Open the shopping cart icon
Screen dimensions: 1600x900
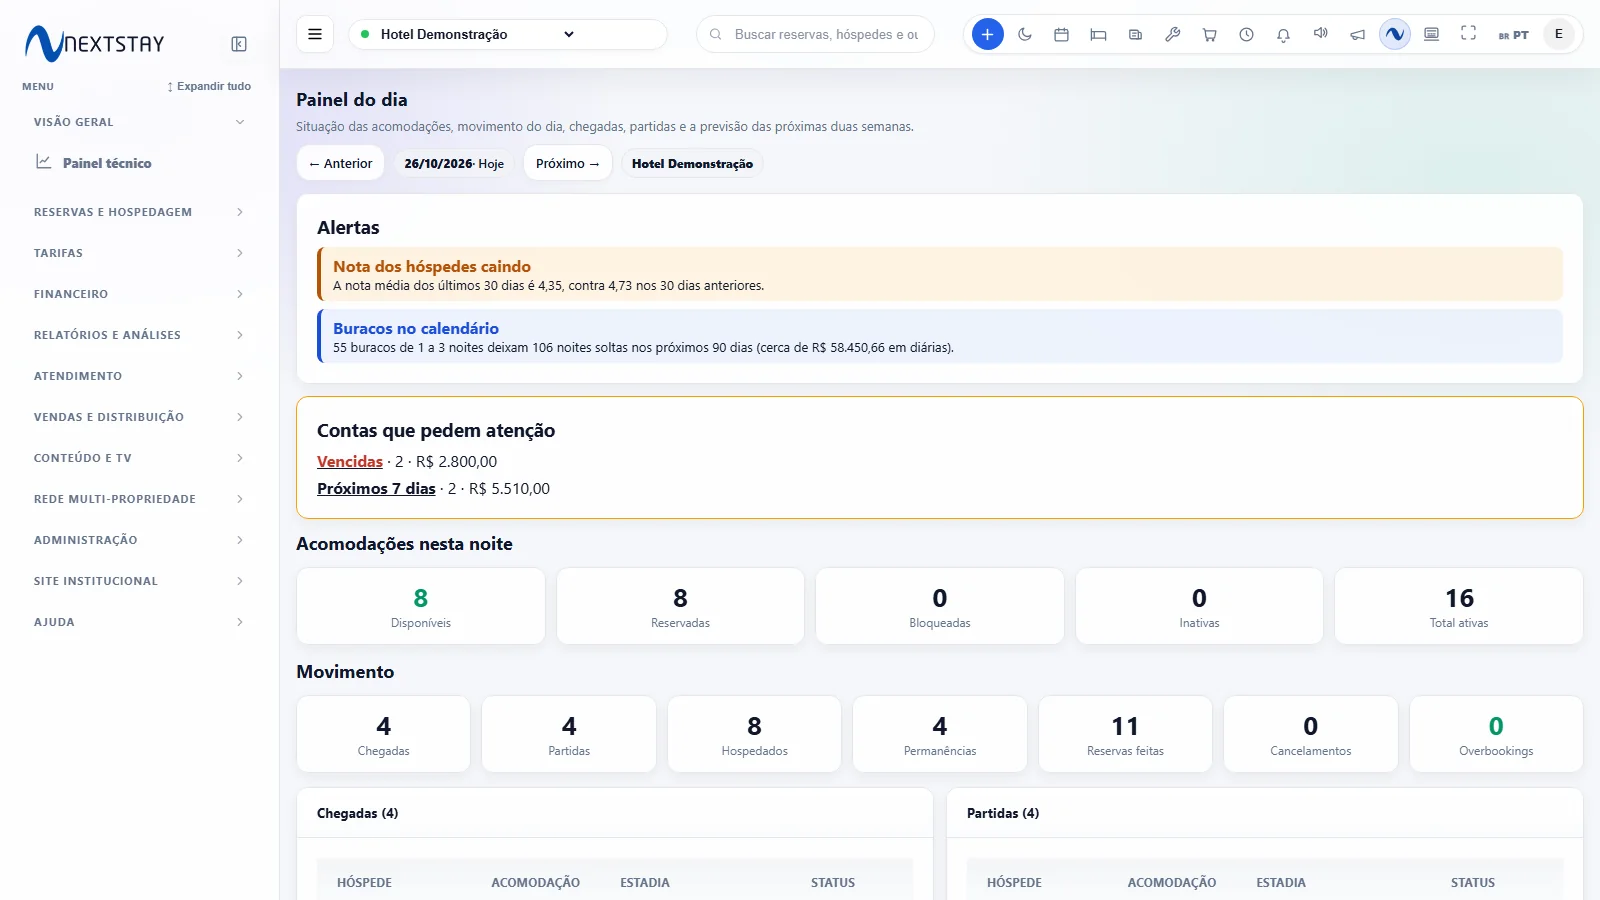pyautogui.click(x=1209, y=34)
